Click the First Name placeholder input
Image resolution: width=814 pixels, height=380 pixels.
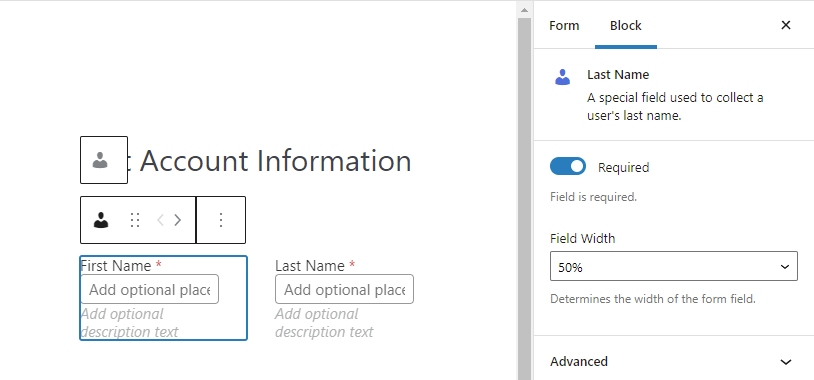tap(150, 289)
